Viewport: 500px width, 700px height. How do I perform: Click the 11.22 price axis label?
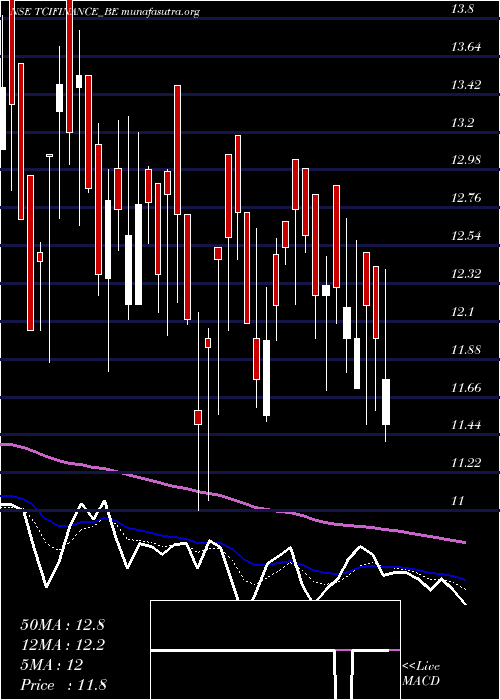click(466, 463)
